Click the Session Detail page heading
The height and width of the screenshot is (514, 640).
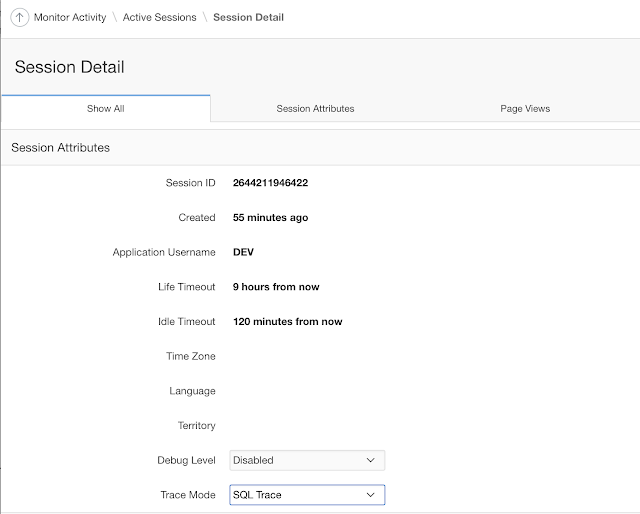click(x=70, y=67)
